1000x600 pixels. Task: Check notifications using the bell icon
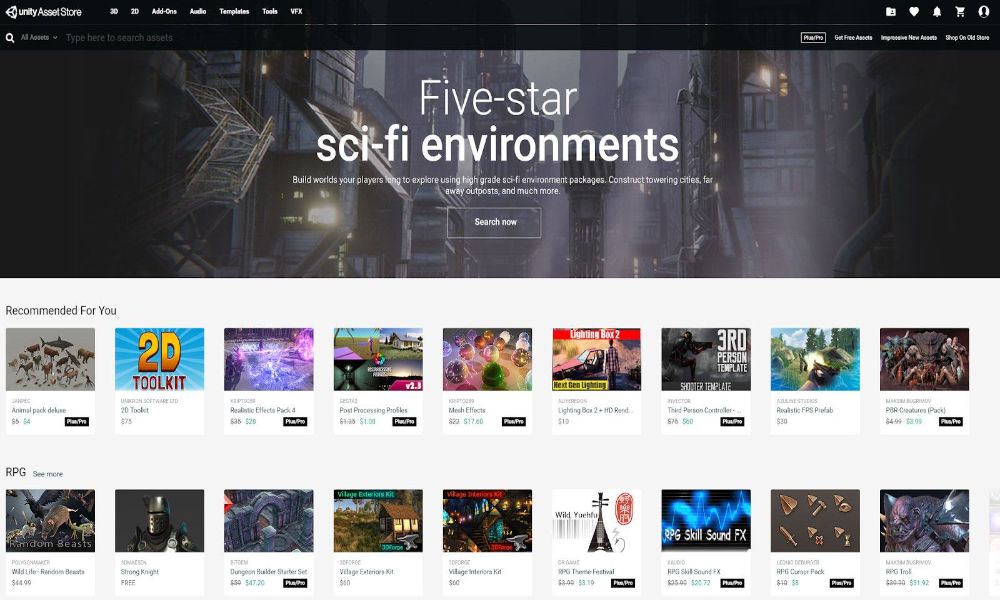936,11
